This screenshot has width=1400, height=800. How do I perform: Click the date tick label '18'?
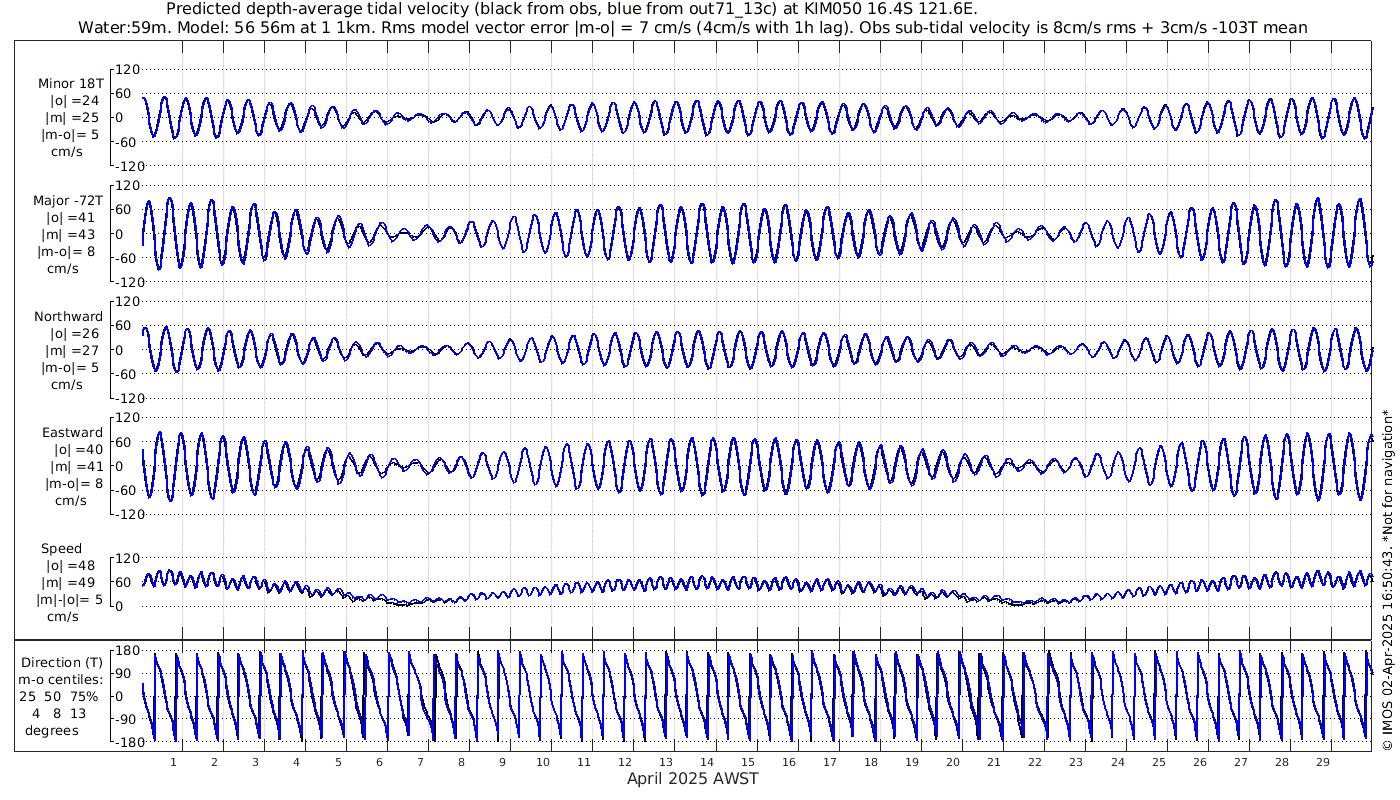[871, 762]
